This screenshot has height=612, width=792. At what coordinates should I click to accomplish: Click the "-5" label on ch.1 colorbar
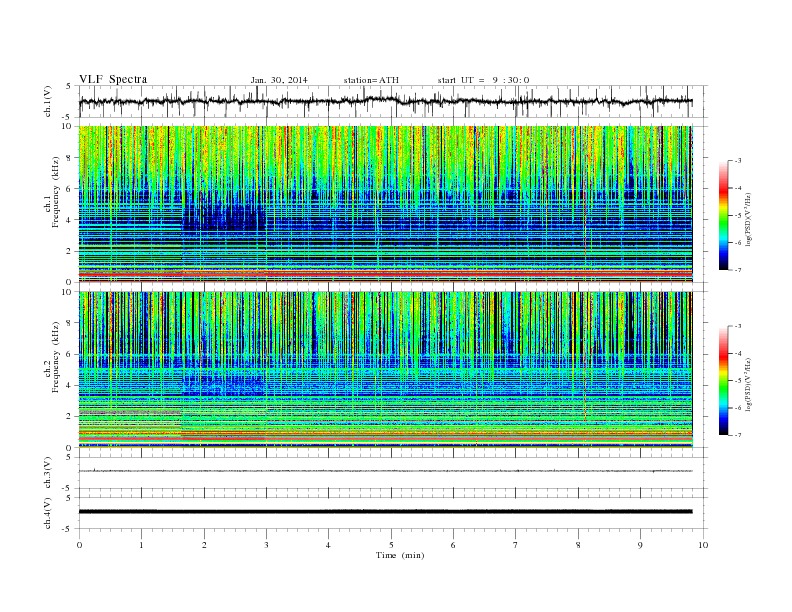click(738, 216)
